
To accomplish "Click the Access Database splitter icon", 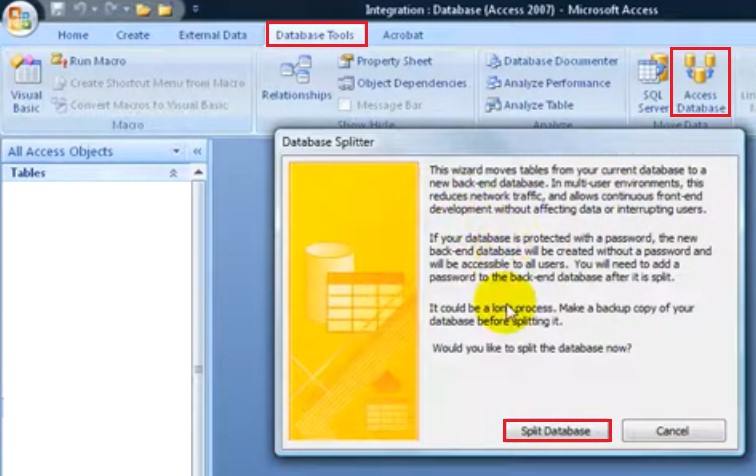I will pyautogui.click(x=701, y=83).
